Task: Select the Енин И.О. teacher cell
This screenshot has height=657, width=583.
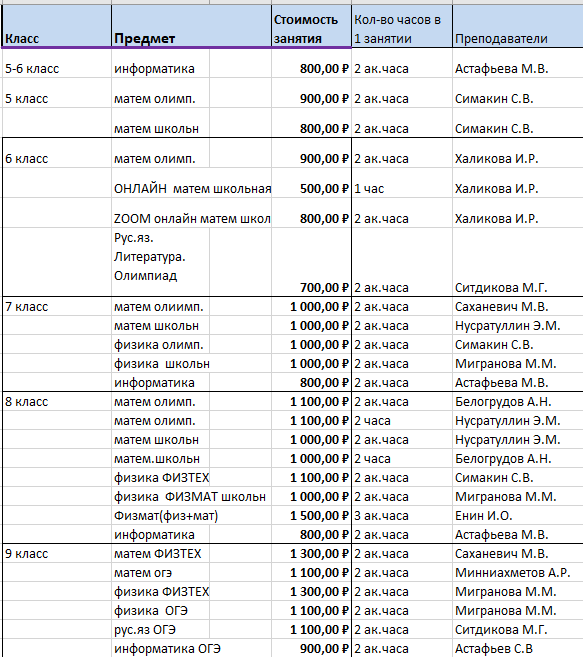Action: click(518, 515)
